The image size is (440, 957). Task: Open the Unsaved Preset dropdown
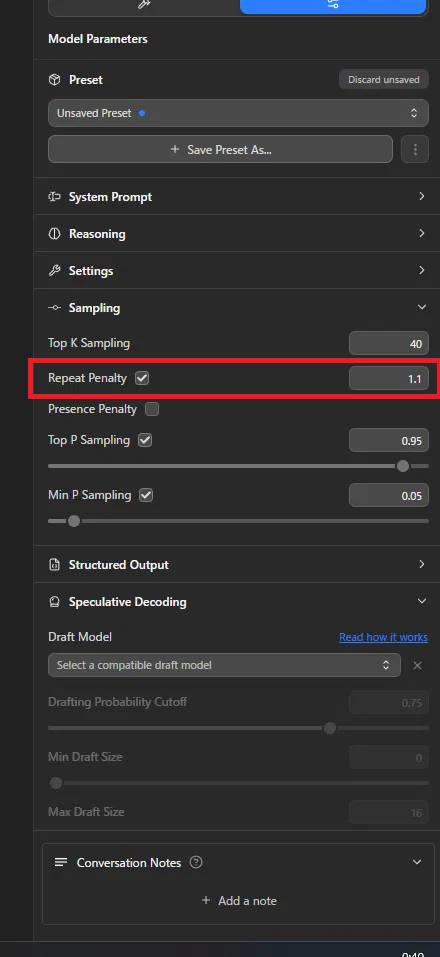click(x=239, y=113)
